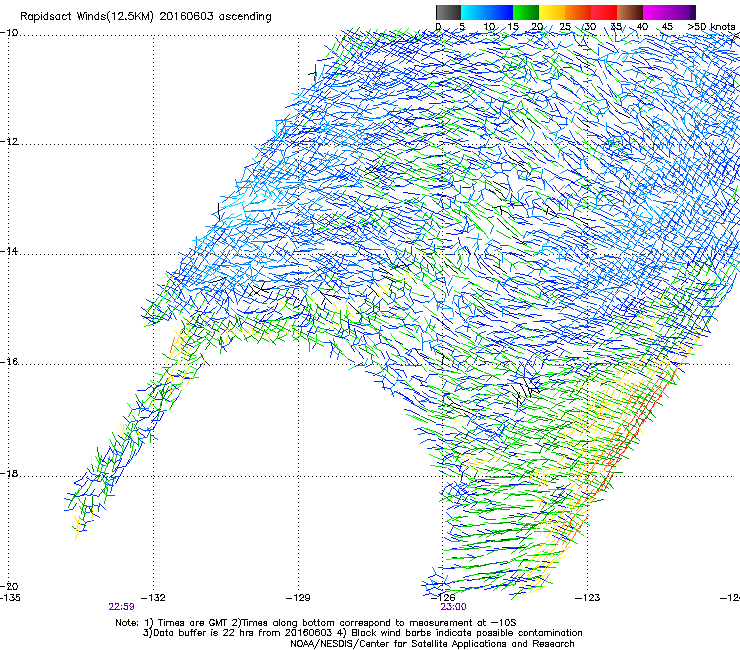Click the 'Data buffer is 22 hrs' note
Viewport: 740px width, 650px height.
tap(362, 633)
